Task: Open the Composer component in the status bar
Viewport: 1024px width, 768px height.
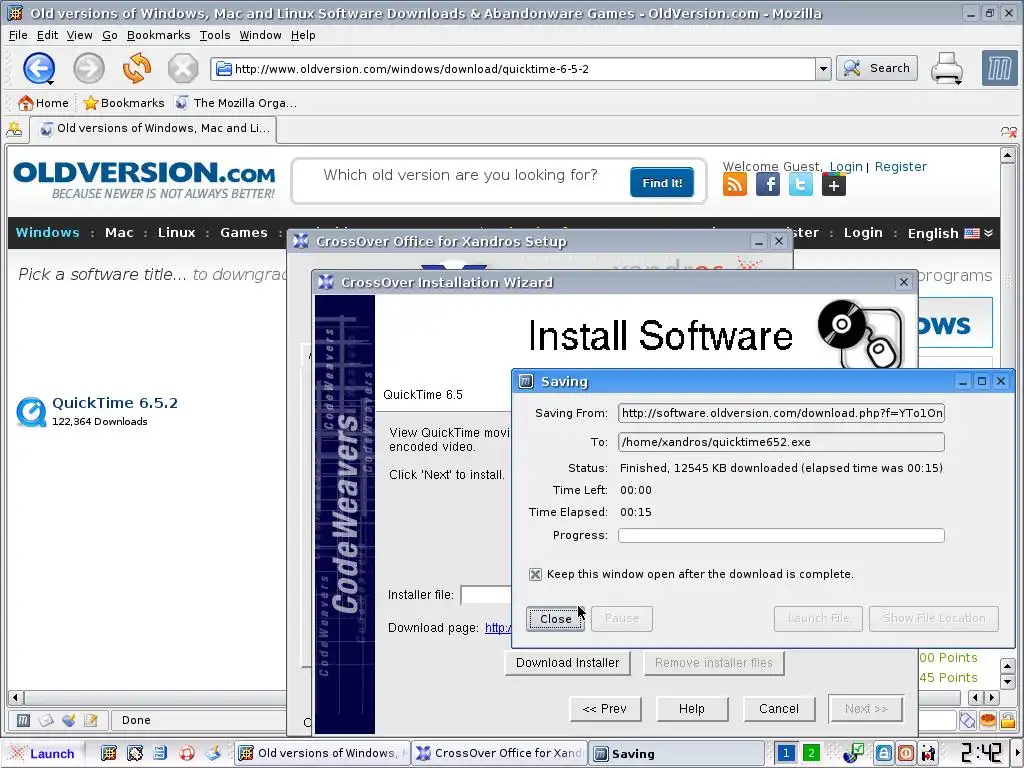Action: [68, 720]
